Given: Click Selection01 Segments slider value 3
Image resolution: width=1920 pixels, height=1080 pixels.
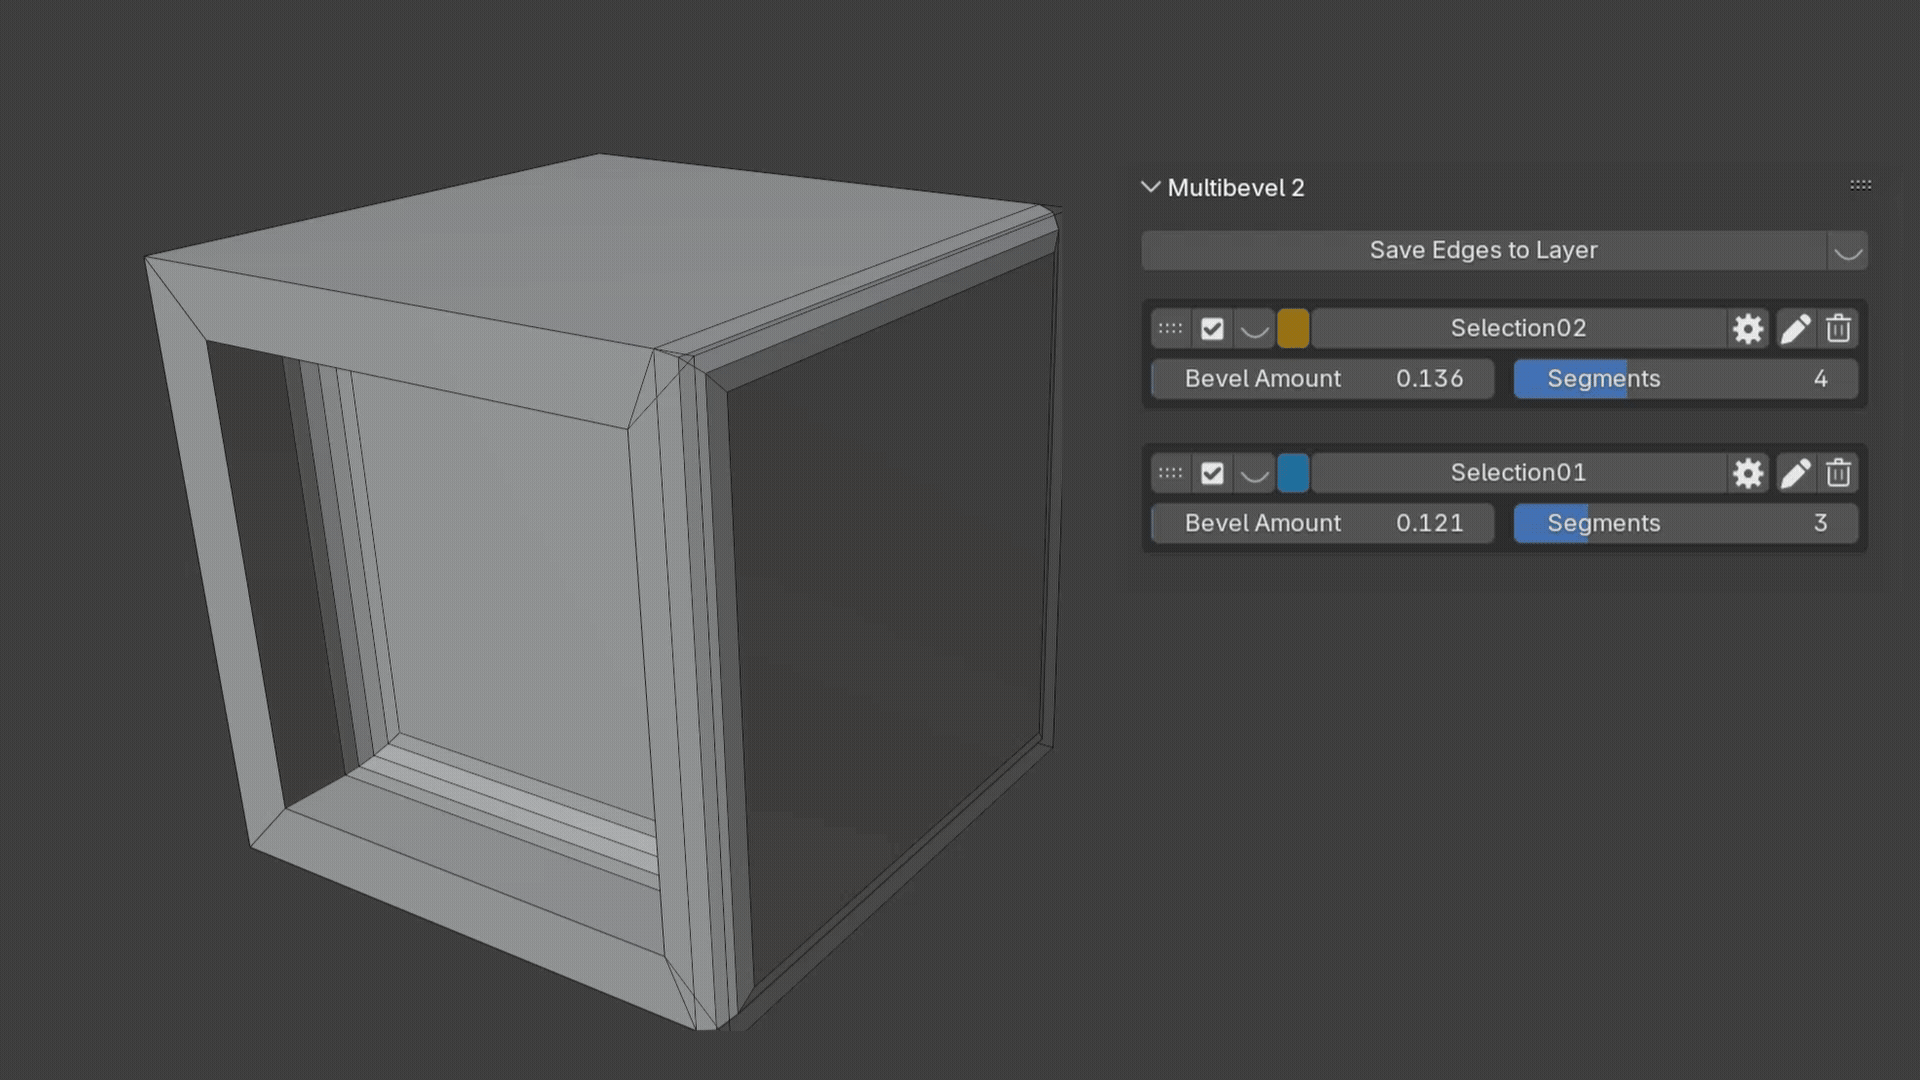Looking at the screenshot, I should click(x=1686, y=523).
